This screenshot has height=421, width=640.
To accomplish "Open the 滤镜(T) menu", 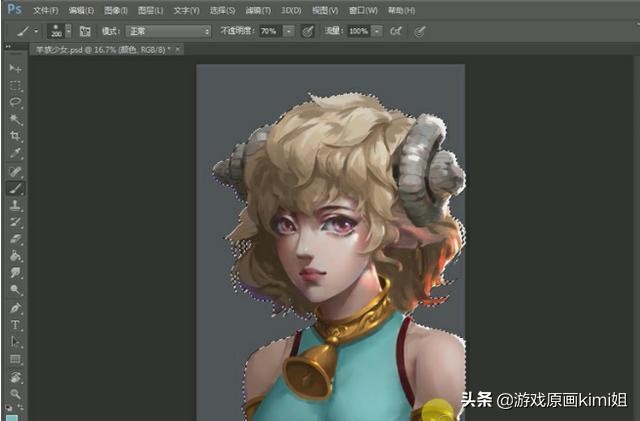I will click(258, 11).
